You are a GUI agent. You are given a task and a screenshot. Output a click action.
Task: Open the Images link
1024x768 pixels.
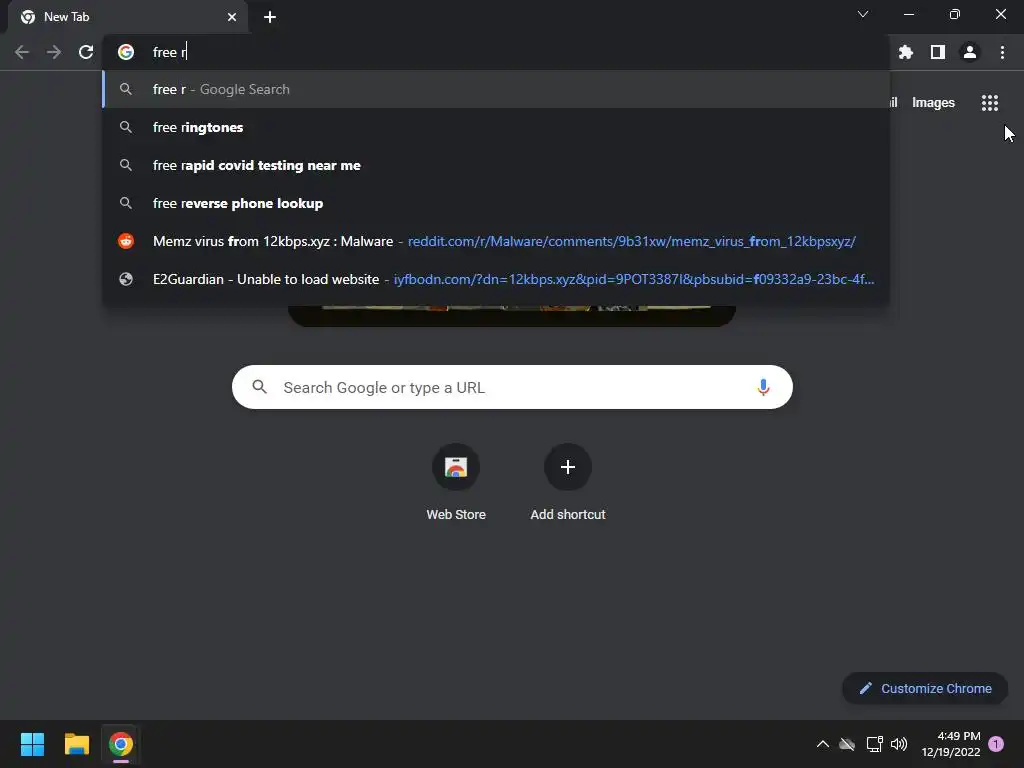click(x=933, y=103)
